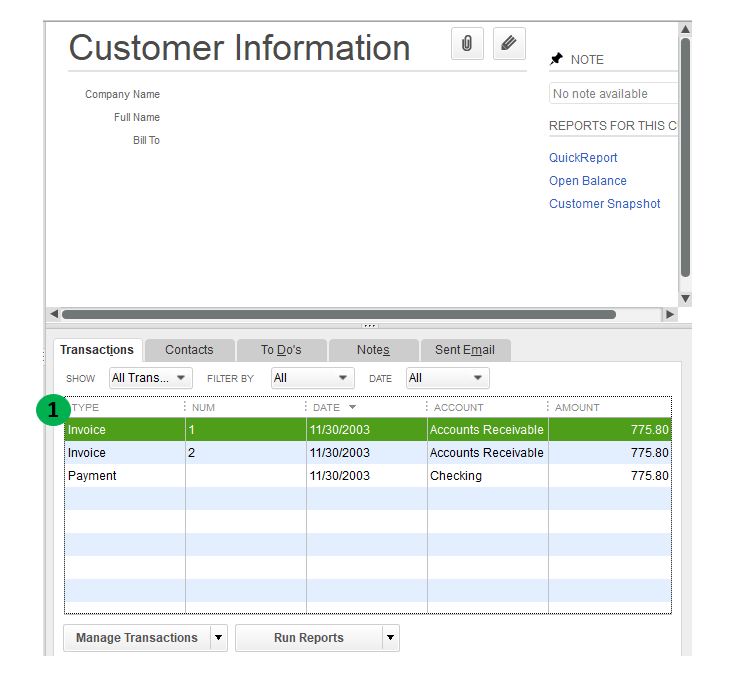Select the Invoice row with NUM 2
Image resolution: width=747 pixels, height=675 pixels.
coord(368,453)
